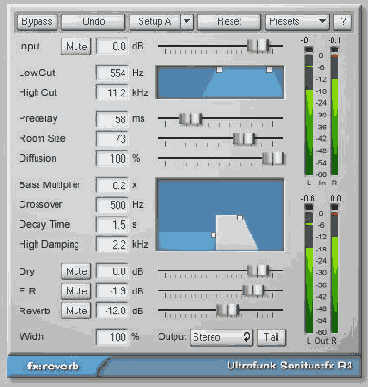Viewport: 368px width, 387px height.
Task: Click the Input dB value field
Action: click(x=112, y=46)
